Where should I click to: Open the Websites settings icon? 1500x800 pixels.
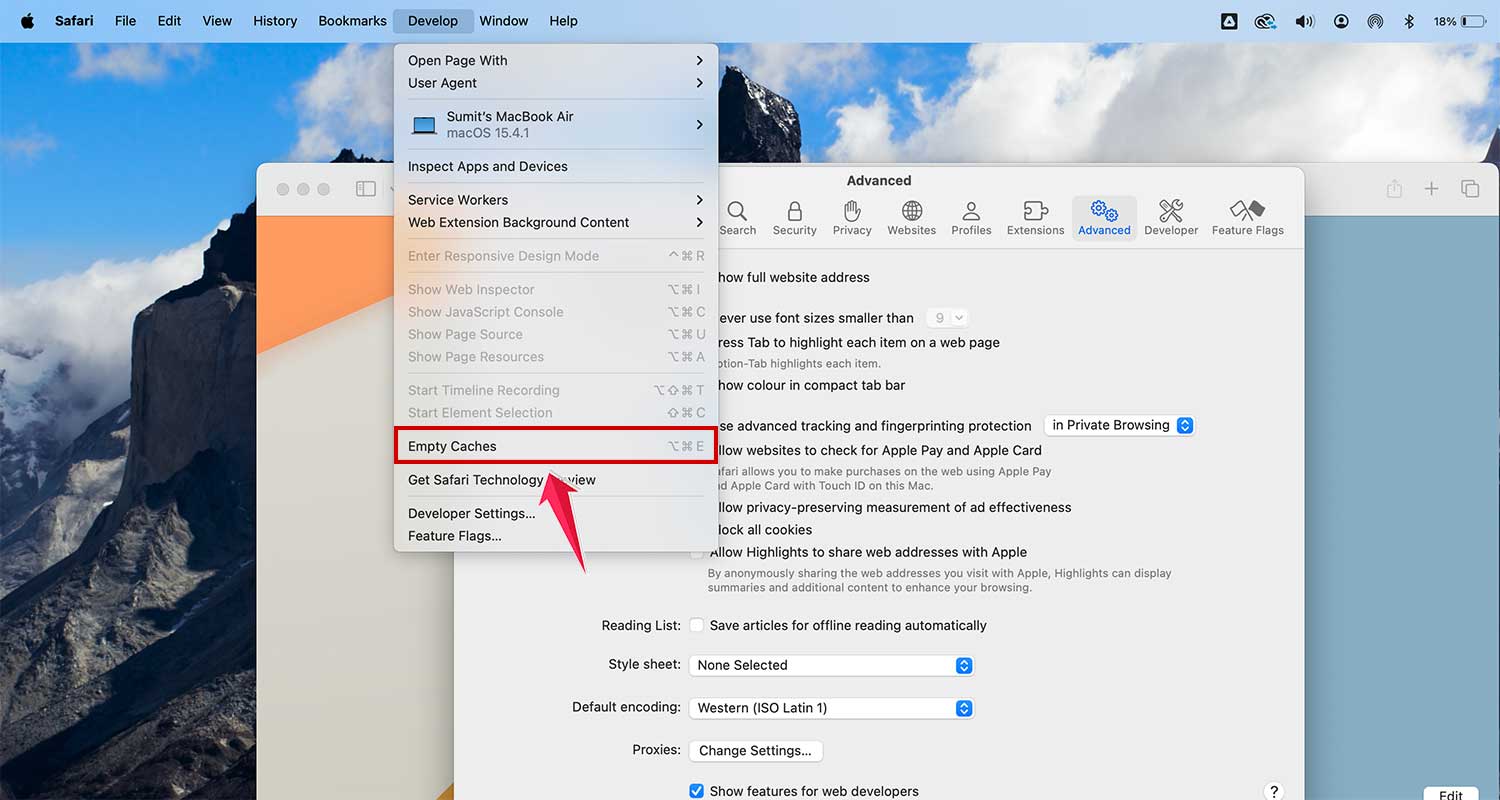coord(911,218)
